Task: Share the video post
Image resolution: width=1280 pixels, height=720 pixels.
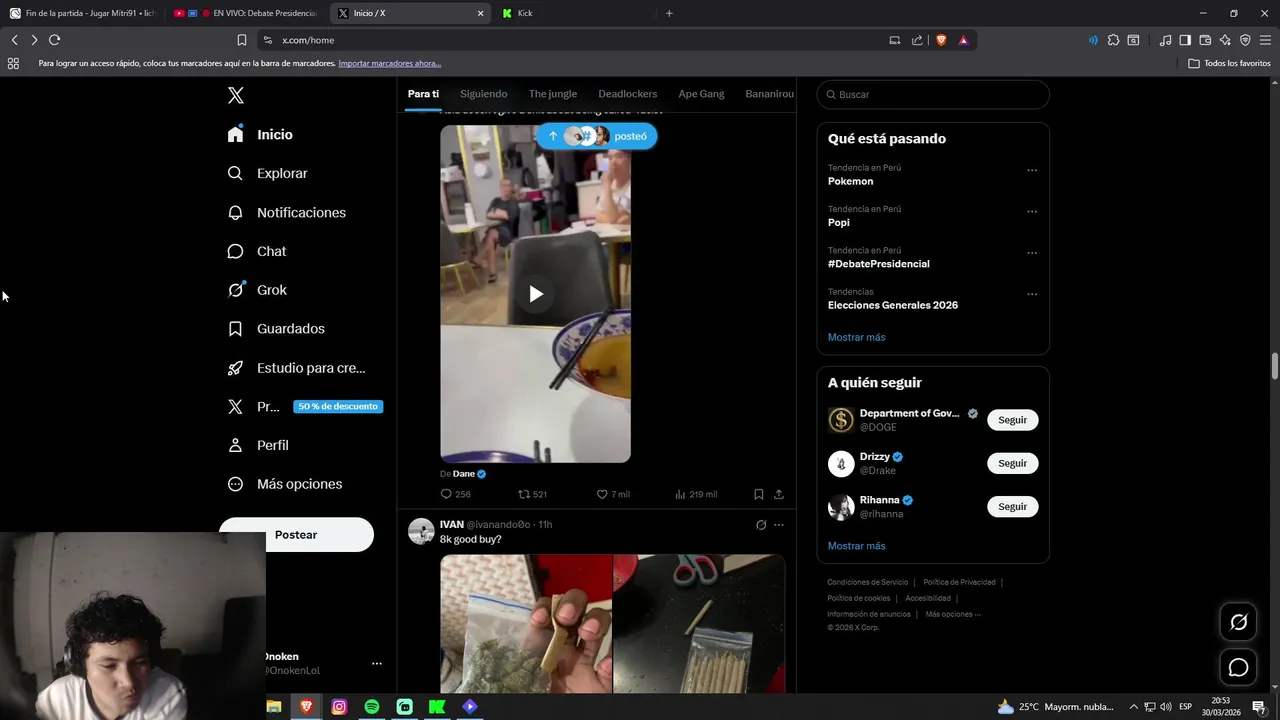Action: coord(779,494)
